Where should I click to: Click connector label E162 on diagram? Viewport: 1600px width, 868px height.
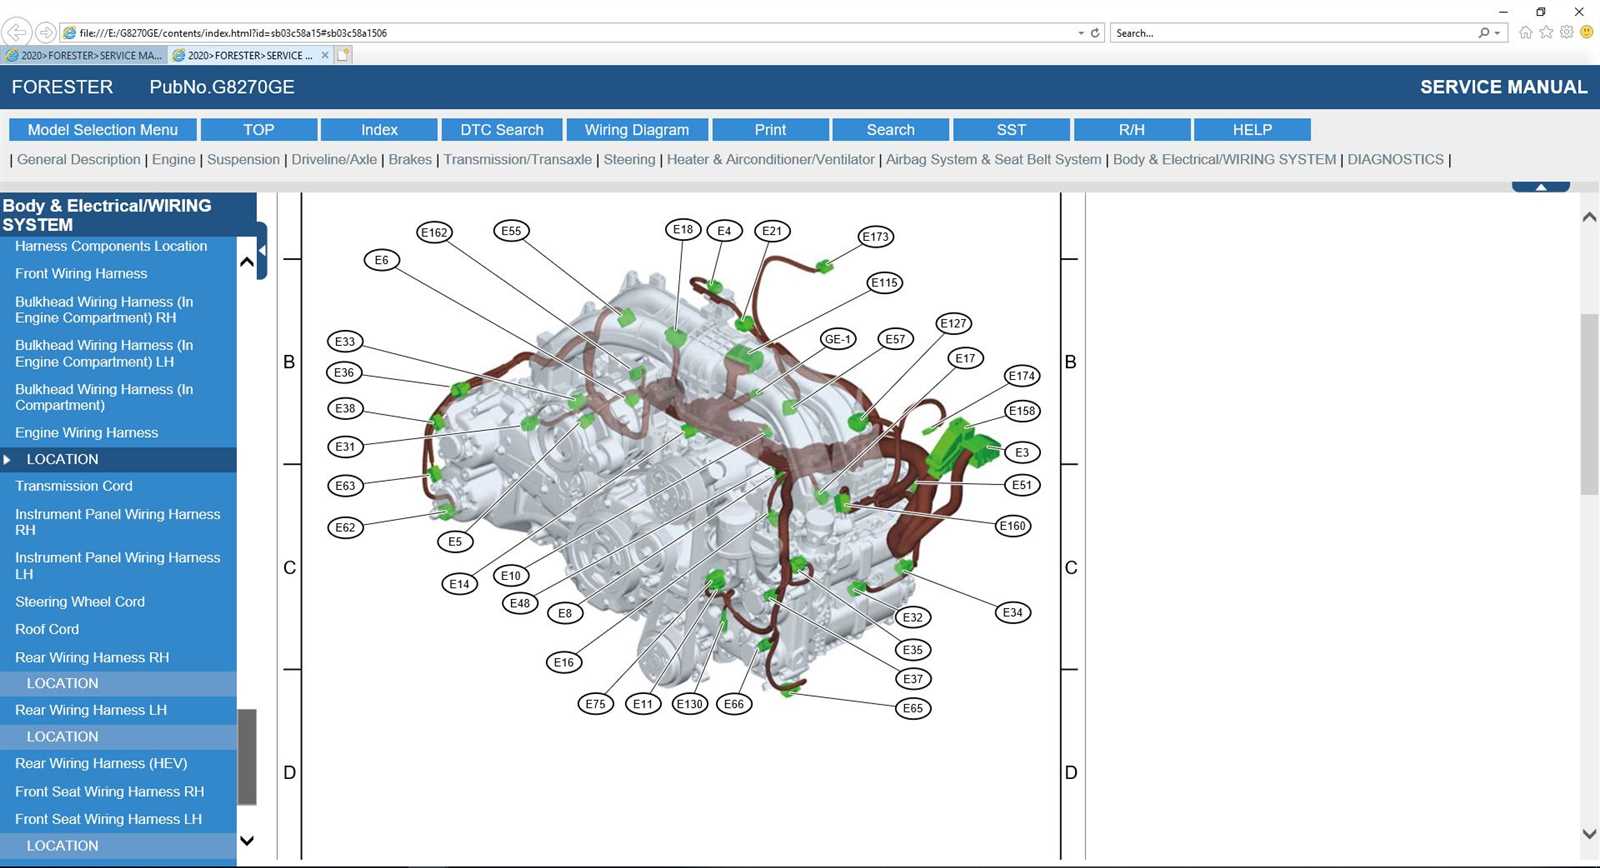tap(434, 233)
